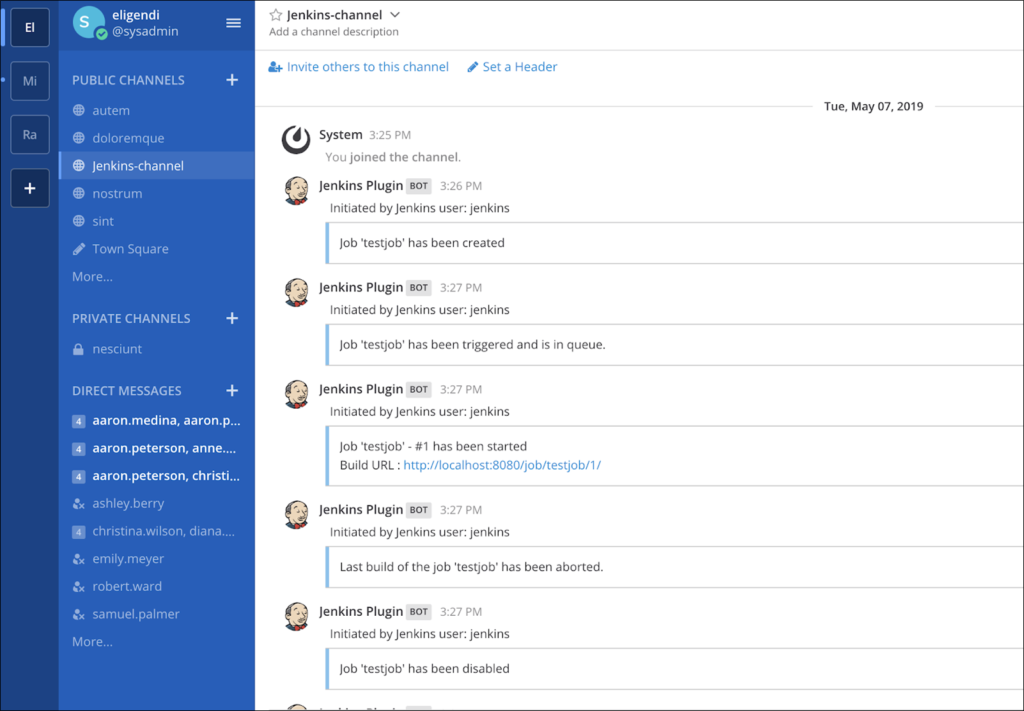Click "has been triggered and is in queue" text
Viewport: 1024px width, 711px height.
point(472,344)
